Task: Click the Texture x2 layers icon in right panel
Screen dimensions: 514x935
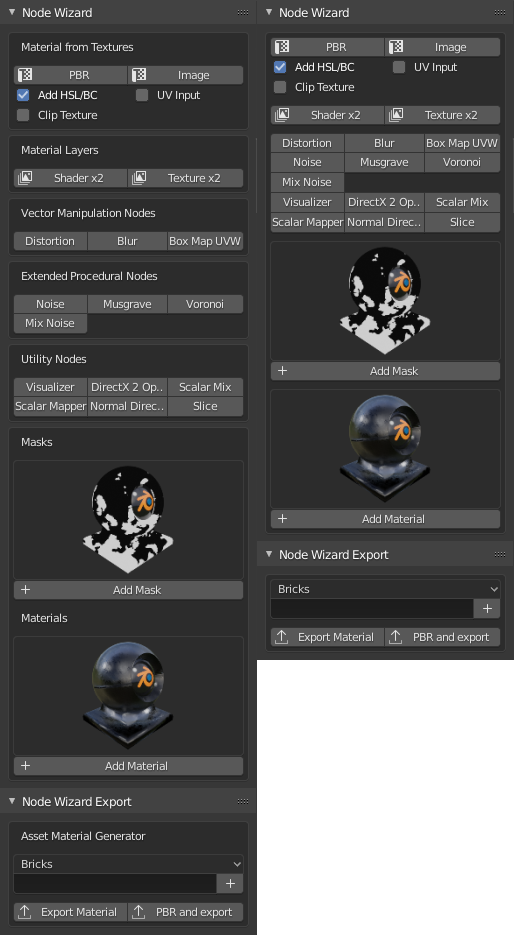Action: point(396,115)
